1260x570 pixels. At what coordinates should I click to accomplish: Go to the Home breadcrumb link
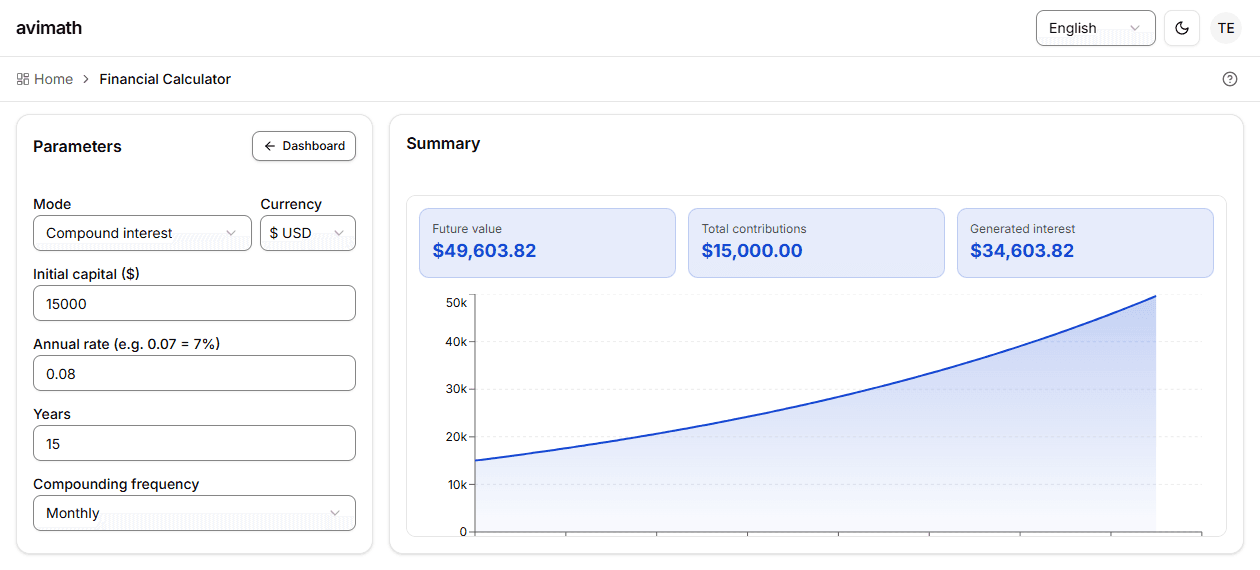click(53, 79)
